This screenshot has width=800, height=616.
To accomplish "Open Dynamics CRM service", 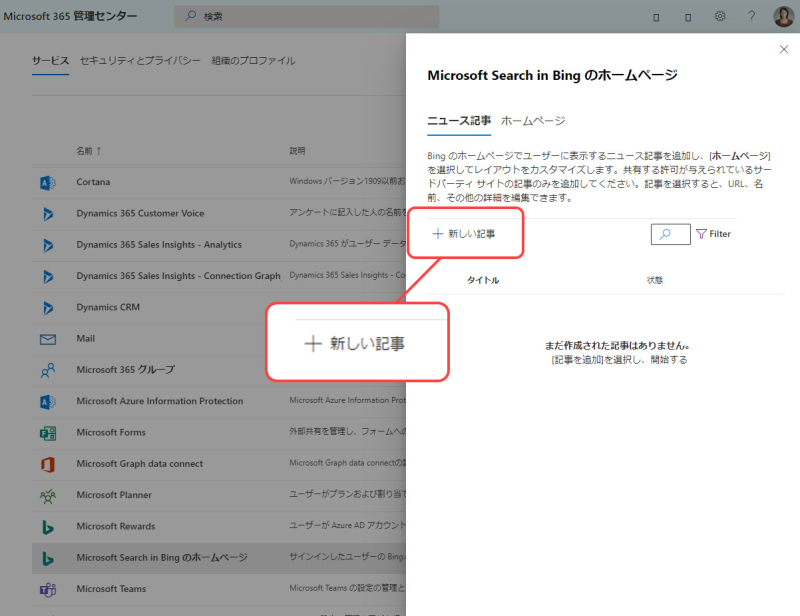I will [108, 307].
